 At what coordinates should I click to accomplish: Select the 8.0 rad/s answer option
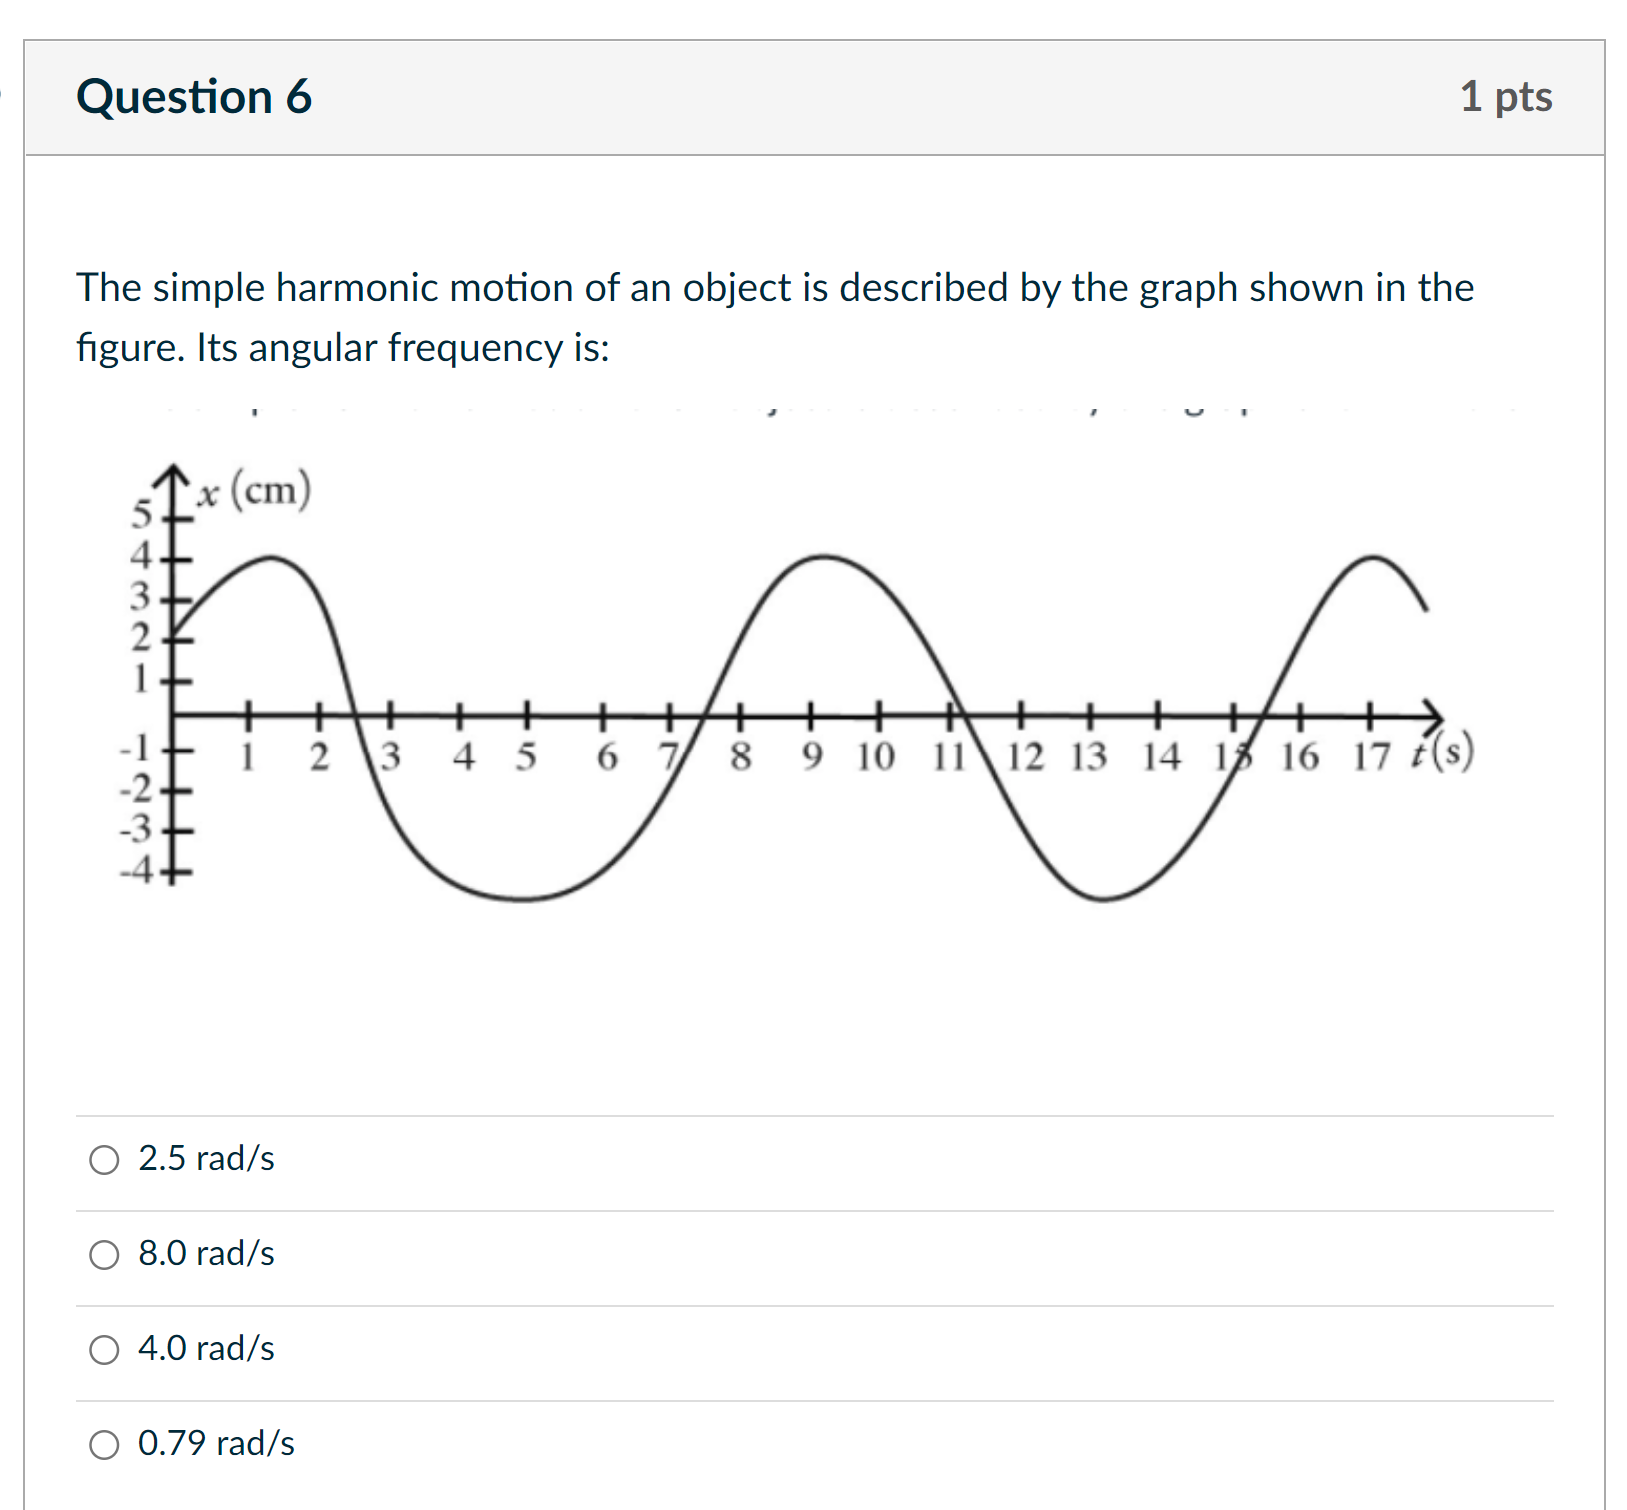[104, 1254]
